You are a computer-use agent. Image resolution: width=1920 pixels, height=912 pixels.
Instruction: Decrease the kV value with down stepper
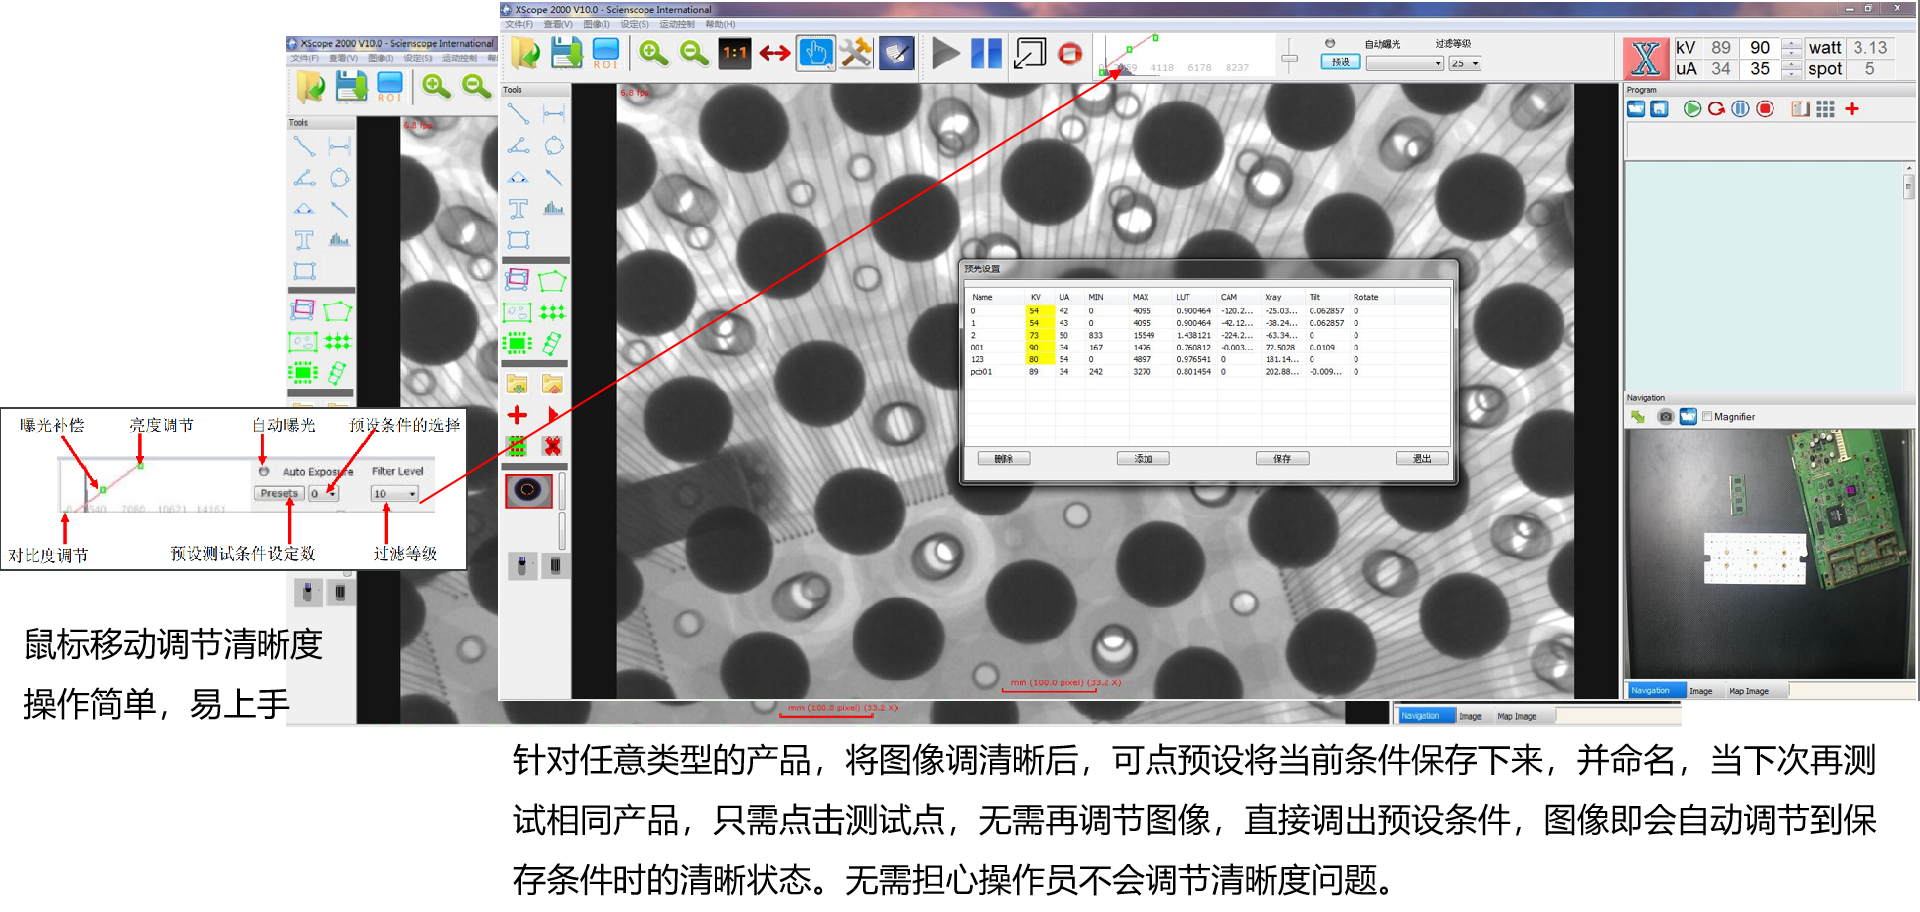click(x=1792, y=53)
